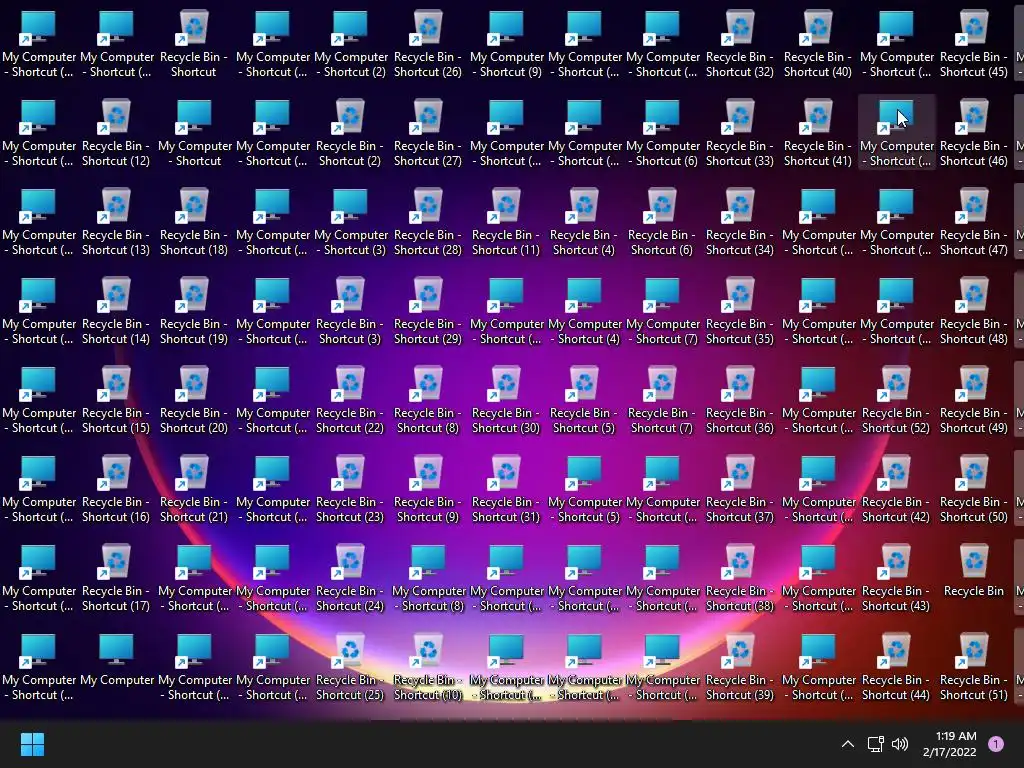Open the Windows Start menu
The image size is (1024, 768).
32,744
